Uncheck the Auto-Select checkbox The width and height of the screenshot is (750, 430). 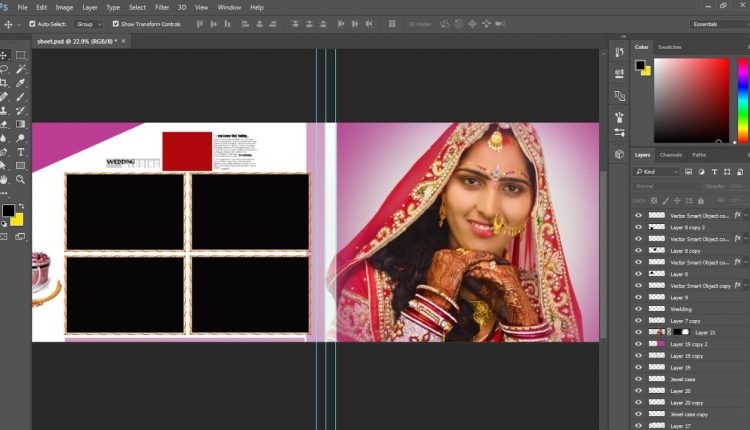click(32, 23)
